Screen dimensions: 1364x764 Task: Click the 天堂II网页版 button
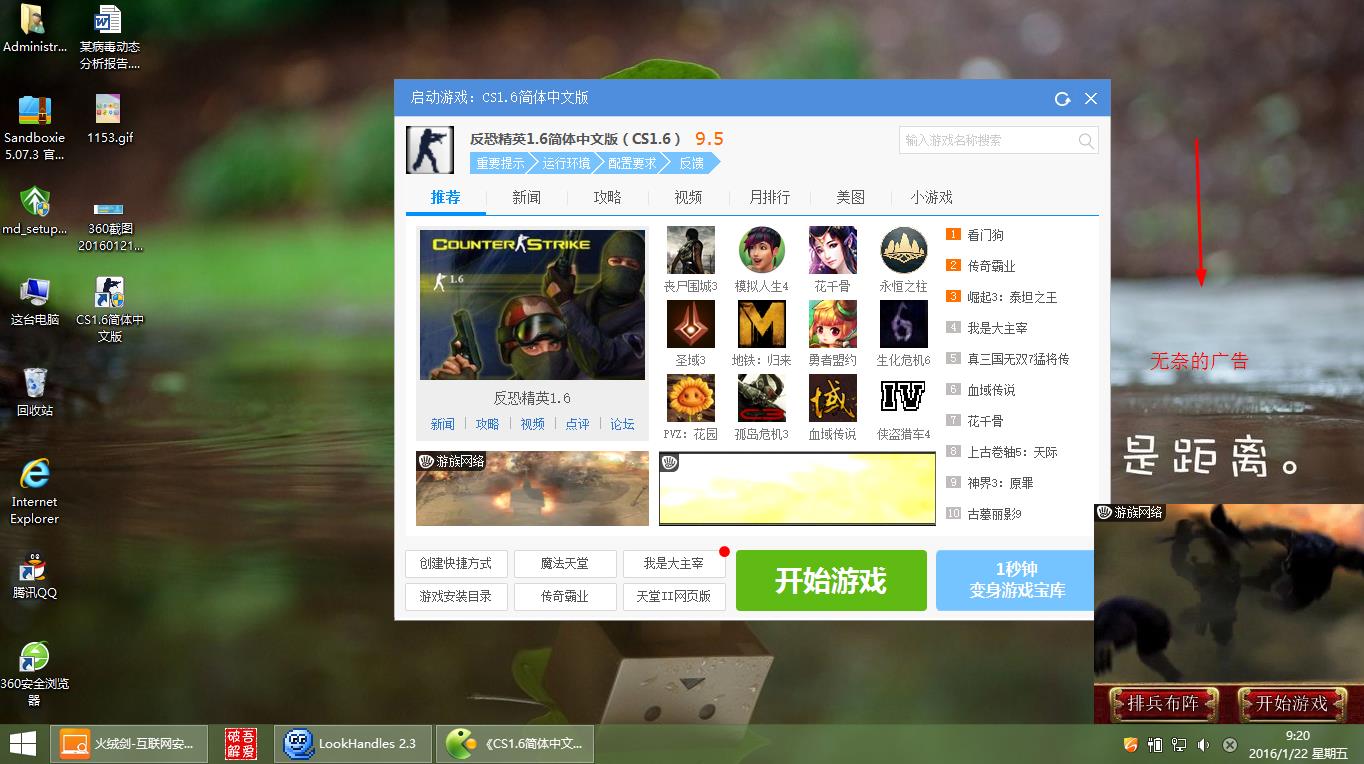(x=674, y=596)
